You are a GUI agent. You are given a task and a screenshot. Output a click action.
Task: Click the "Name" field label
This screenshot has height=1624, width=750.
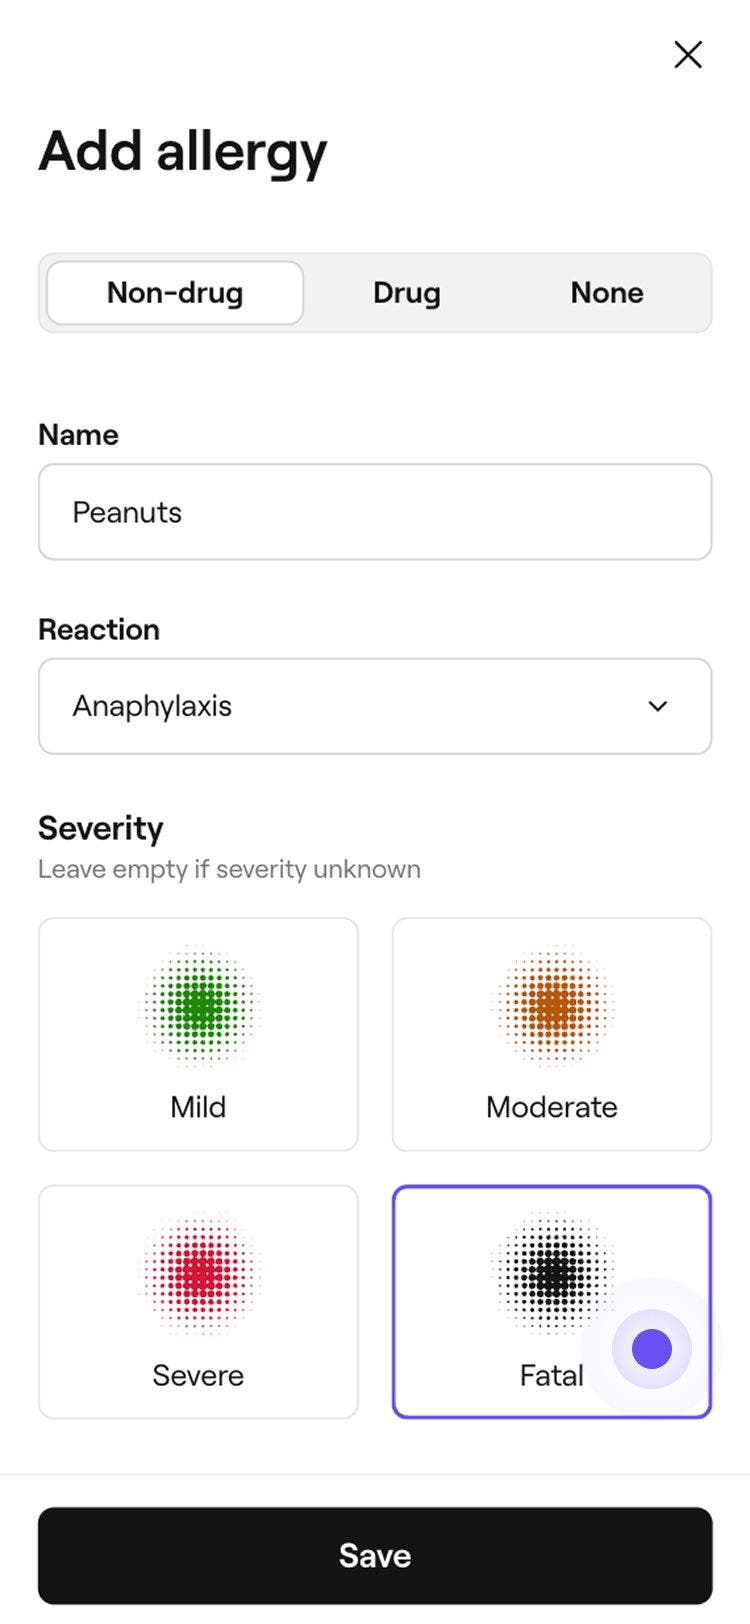pos(78,435)
